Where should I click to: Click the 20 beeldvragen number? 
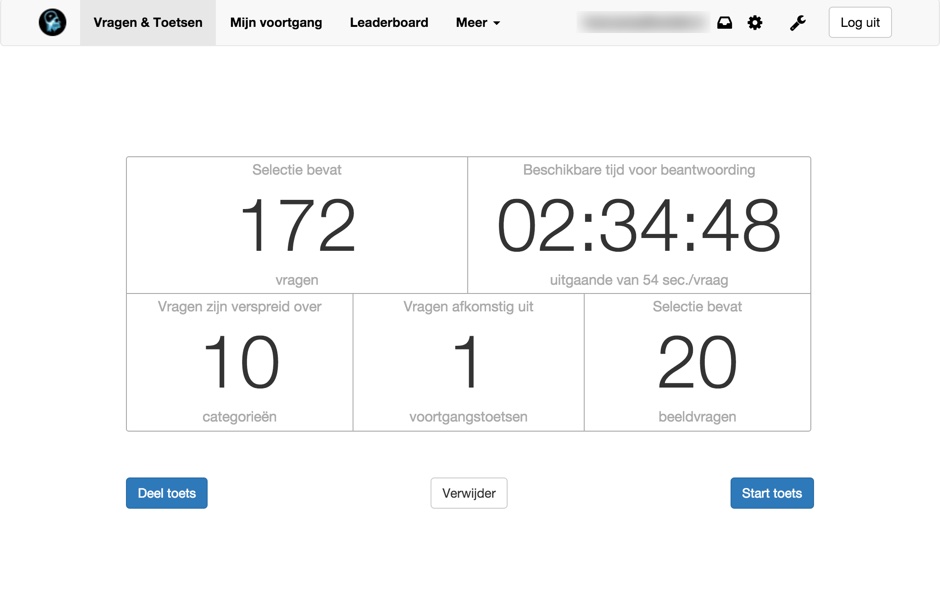(x=697, y=363)
